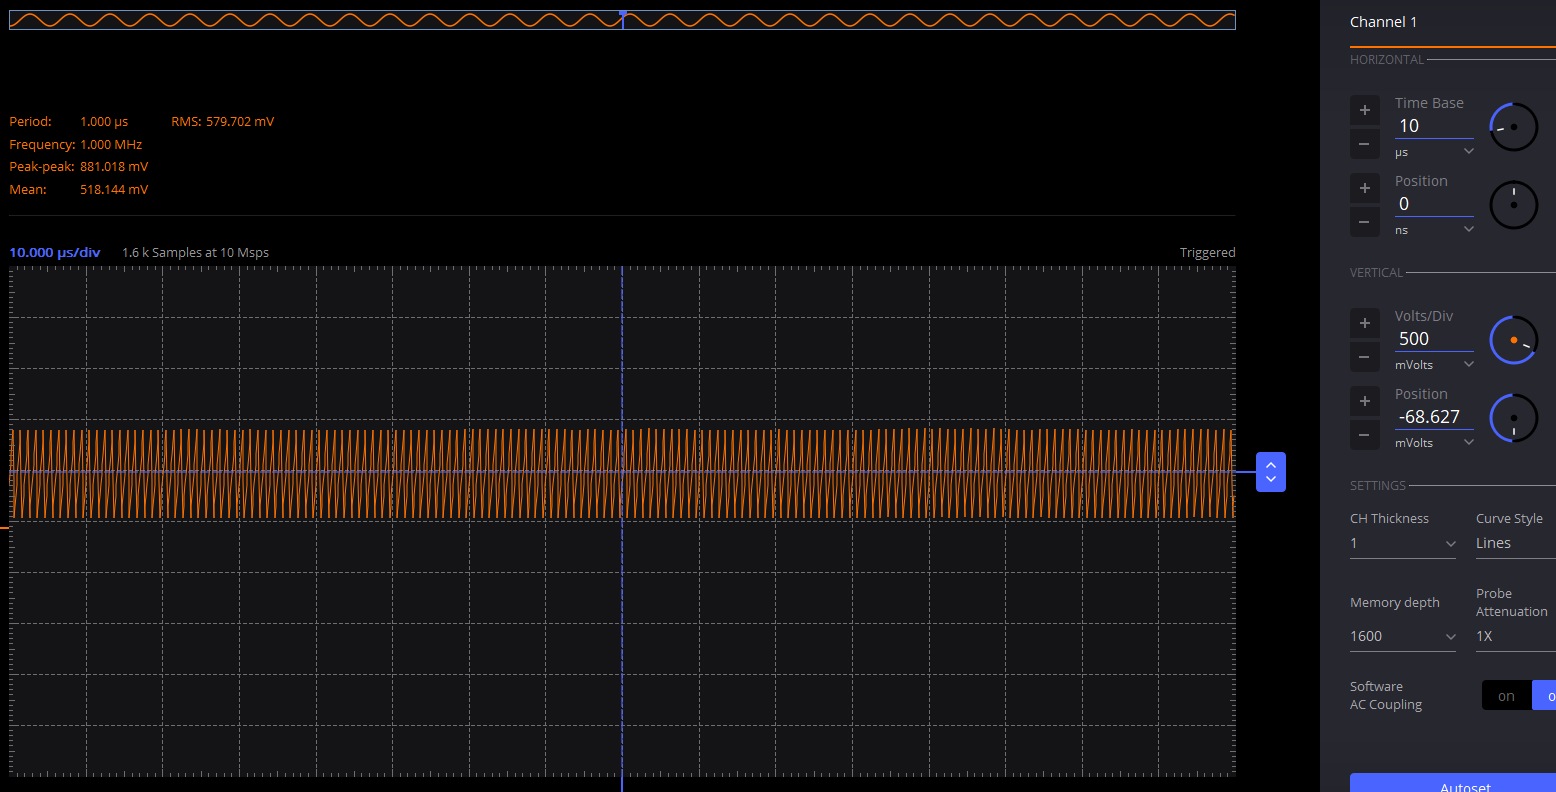Decrease horizontal Position with minus button
The image size is (1556, 792).
tap(1364, 222)
